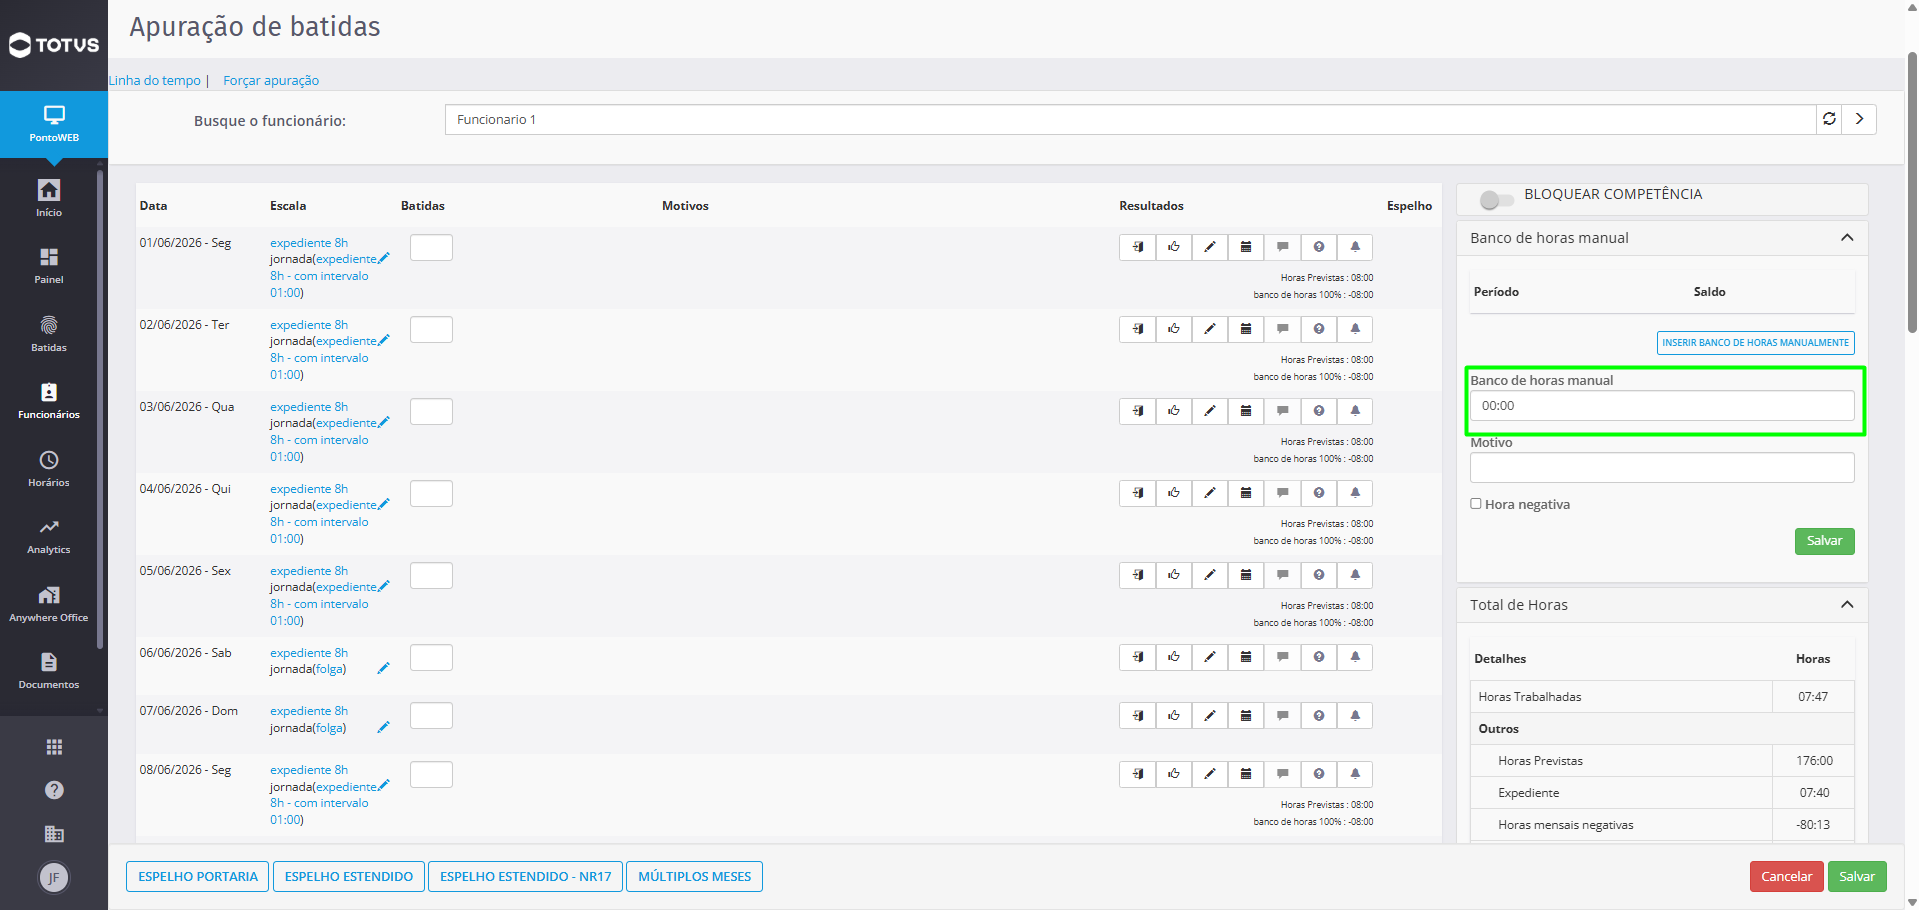
Task: Open Anywhere Office in sidebar
Action: [x=49, y=603]
